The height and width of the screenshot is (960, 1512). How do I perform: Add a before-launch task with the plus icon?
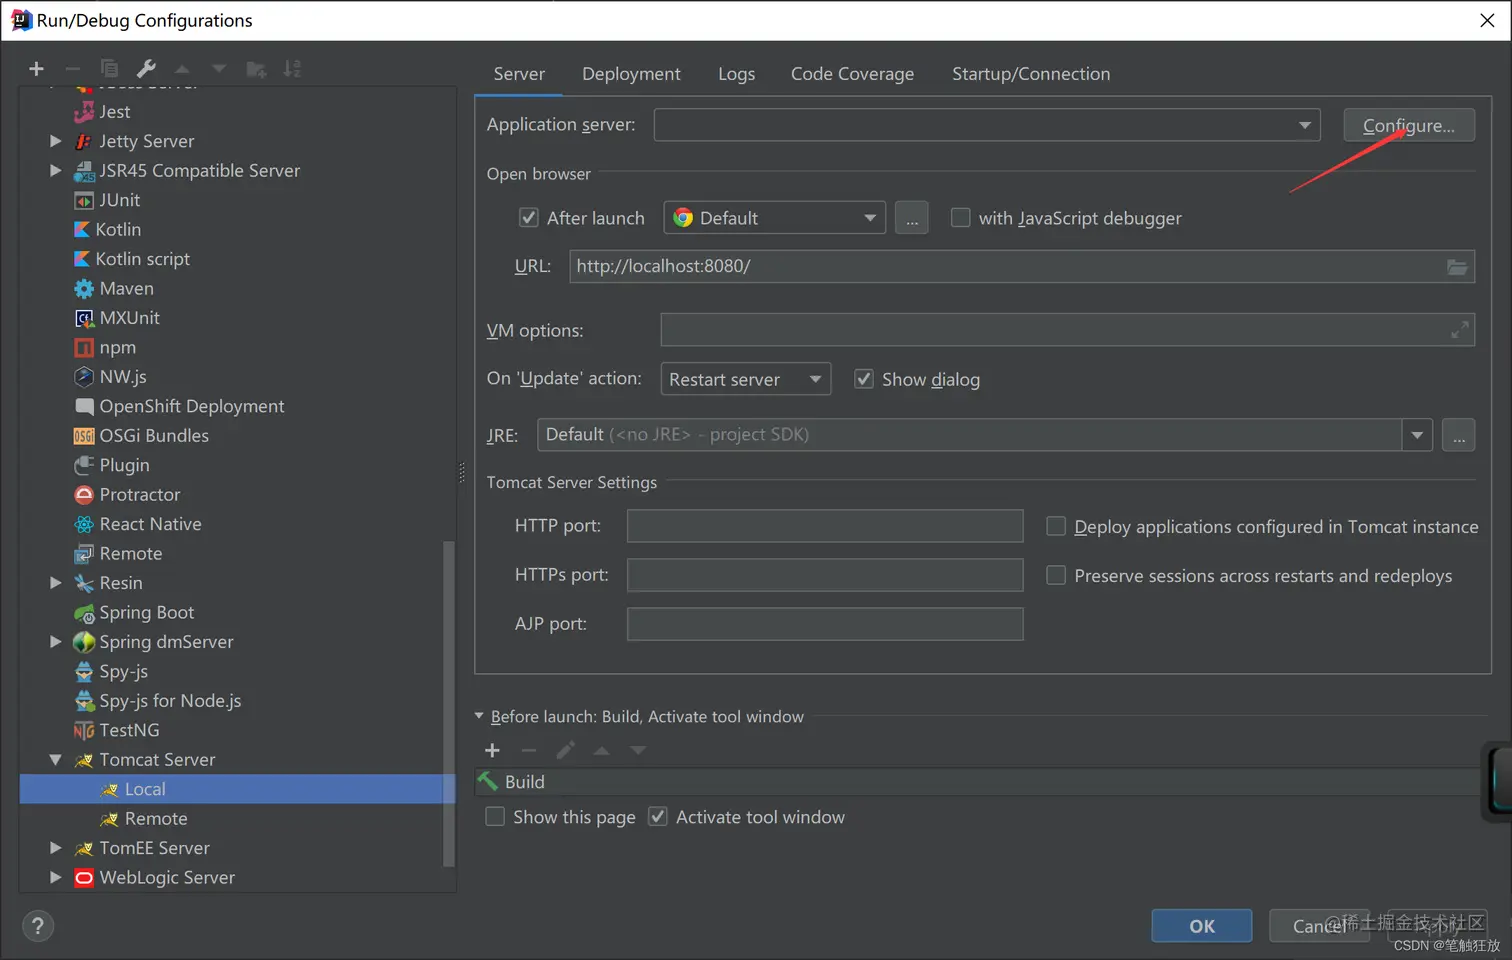point(492,750)
